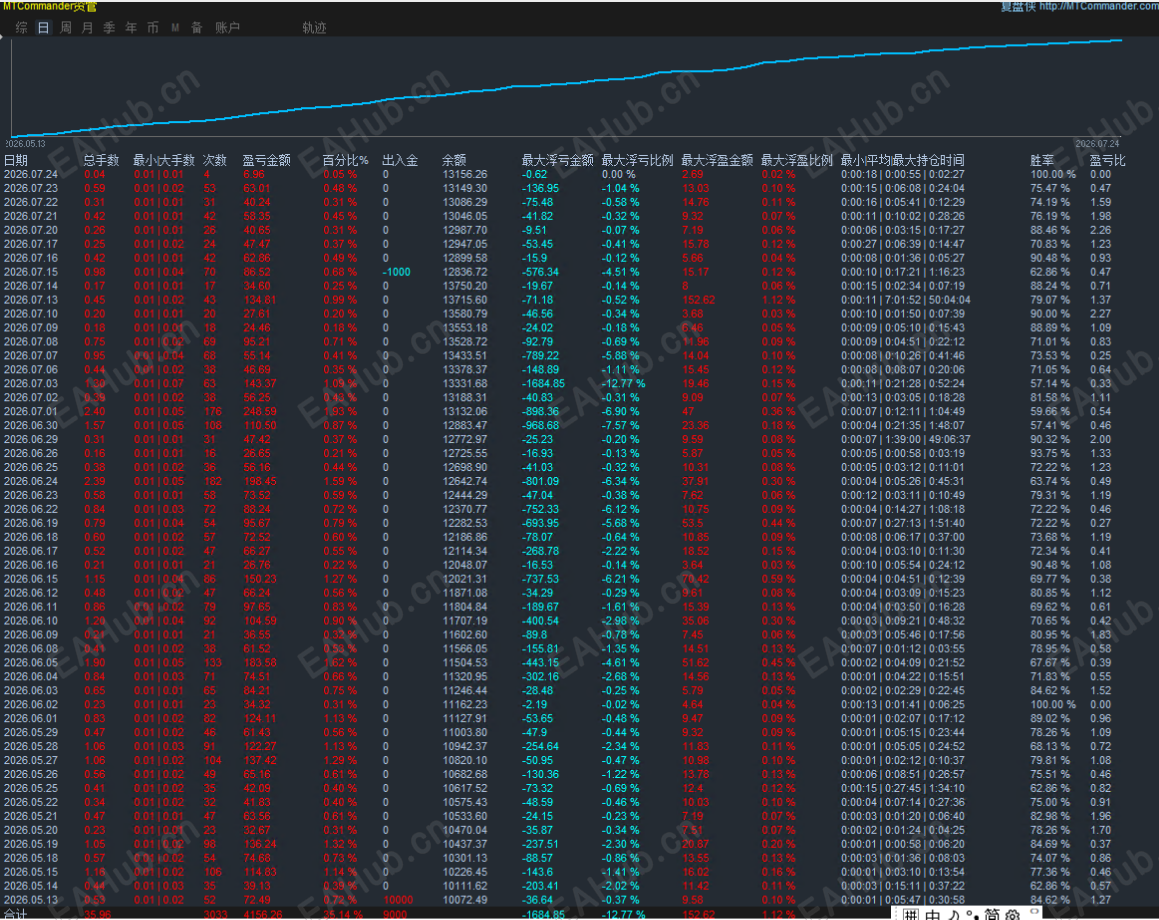The width and height of the screenshot is (1159, 920).
Task: Click the 2.26 profit ratio cell
Action: click(x=1101, y=230)
